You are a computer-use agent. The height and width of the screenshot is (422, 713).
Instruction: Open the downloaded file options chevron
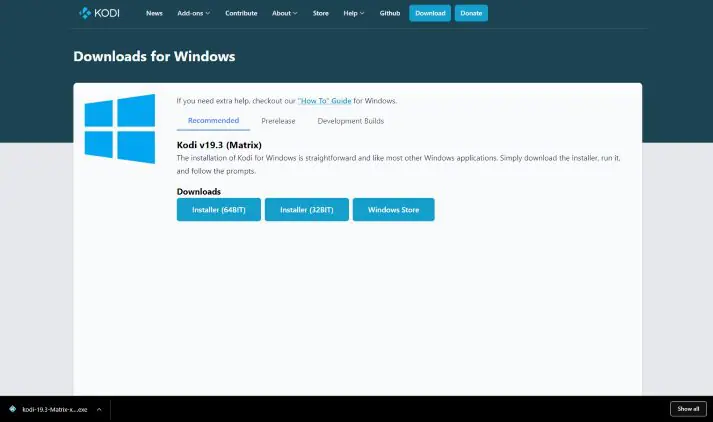pyautogui.click(x=99, y=409)
